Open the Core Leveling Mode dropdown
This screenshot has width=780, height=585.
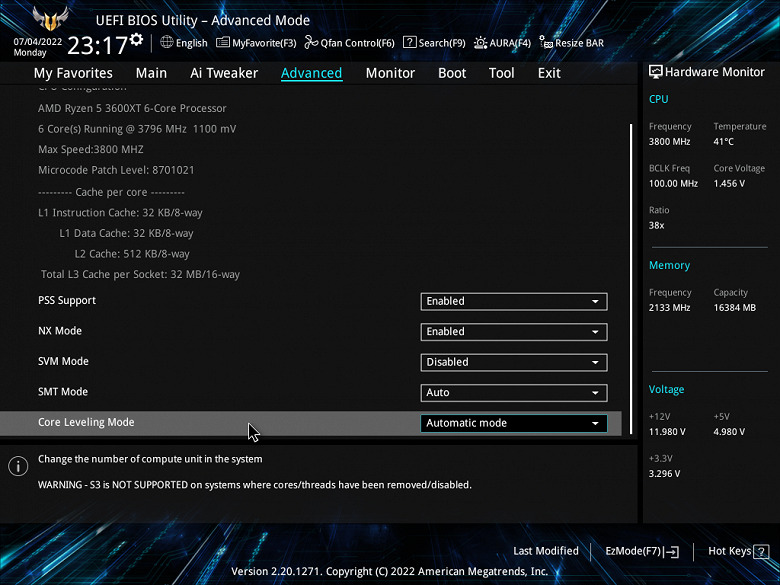[514, 423]
